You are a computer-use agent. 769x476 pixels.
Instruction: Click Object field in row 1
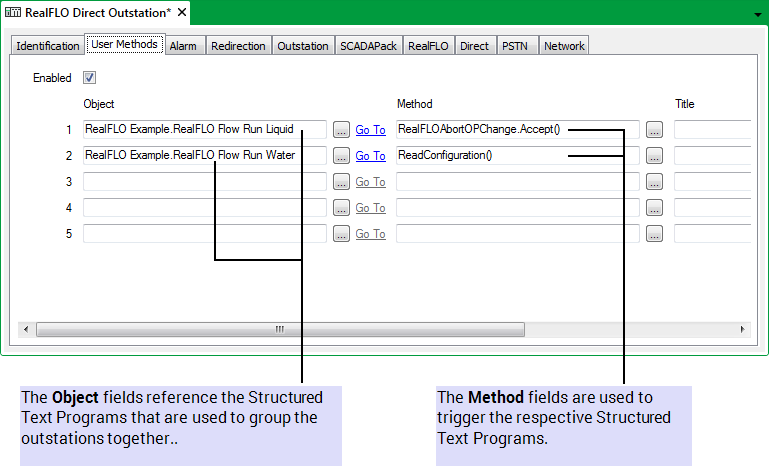pyautogui.click(x=205, y=129)
